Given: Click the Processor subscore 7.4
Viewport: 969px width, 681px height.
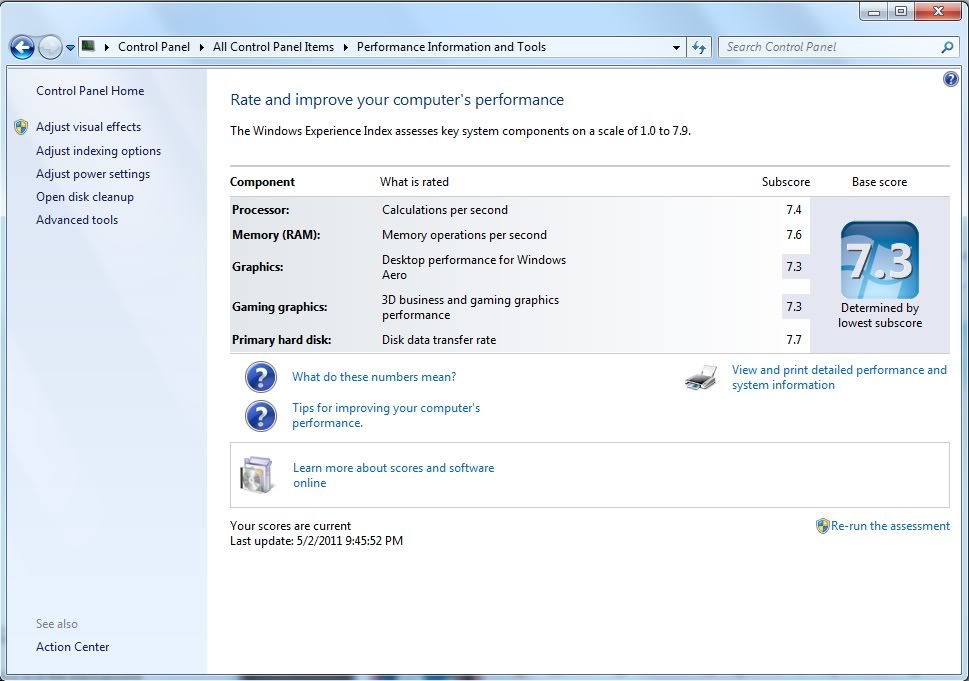Looking at the screenshot, I should pos(793,210).
